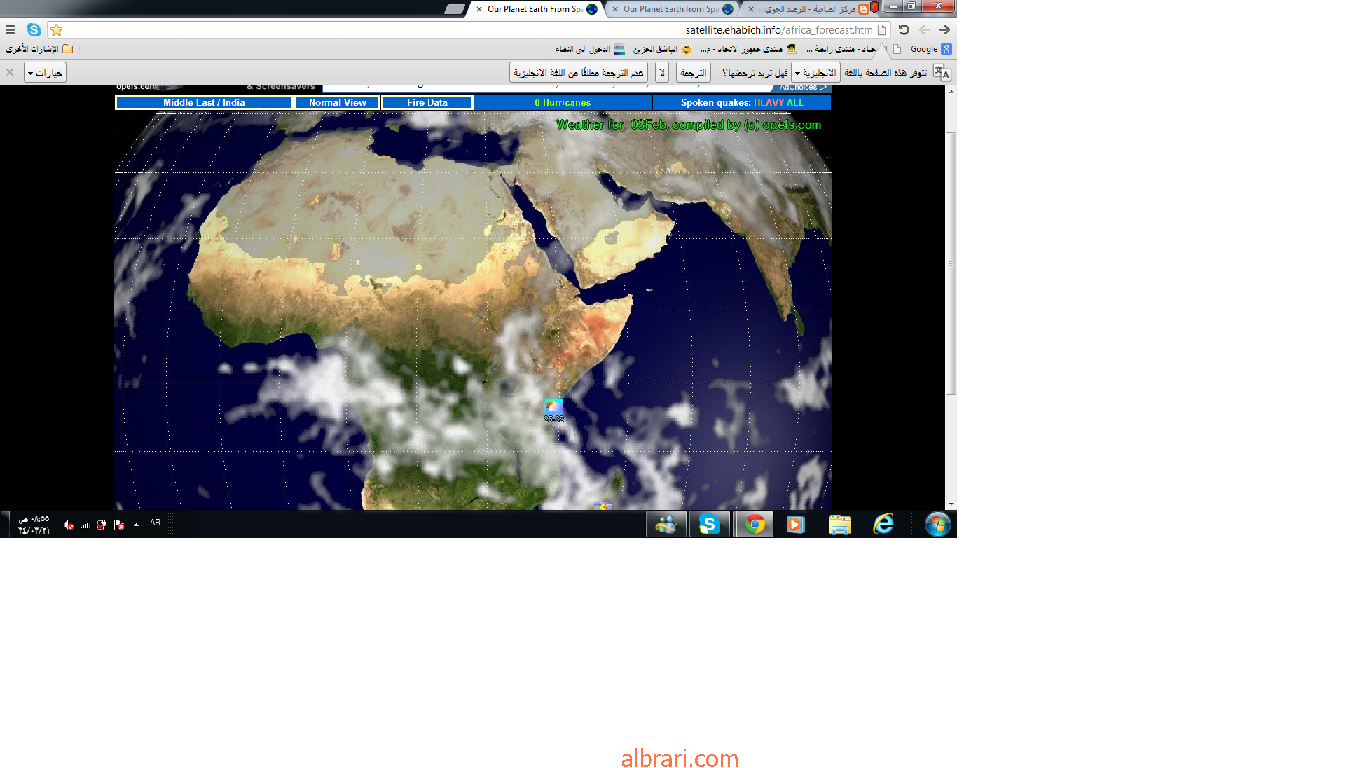
Task: Click the Middle East / India button
Action: tap(204, 103)
